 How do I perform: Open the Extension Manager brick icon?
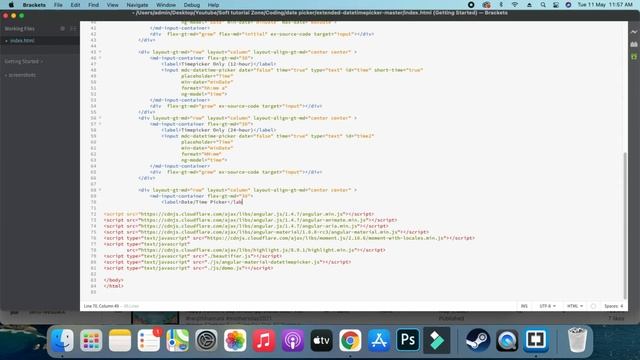click(634, 44)
